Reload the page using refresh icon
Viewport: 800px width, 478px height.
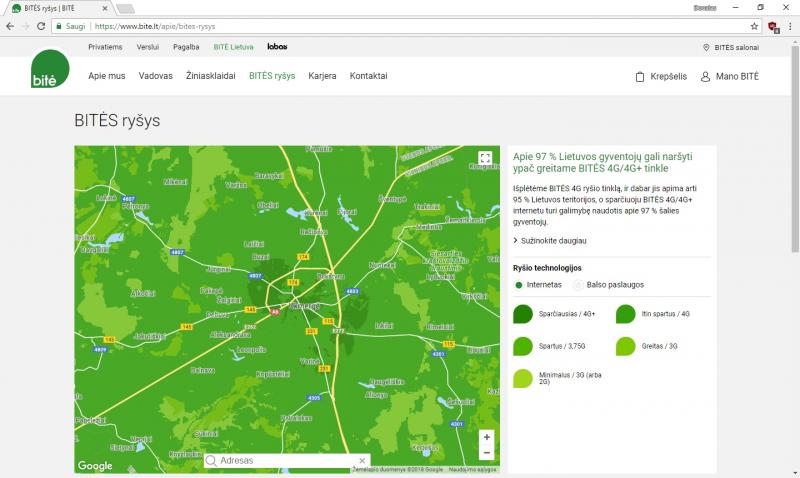41,26
